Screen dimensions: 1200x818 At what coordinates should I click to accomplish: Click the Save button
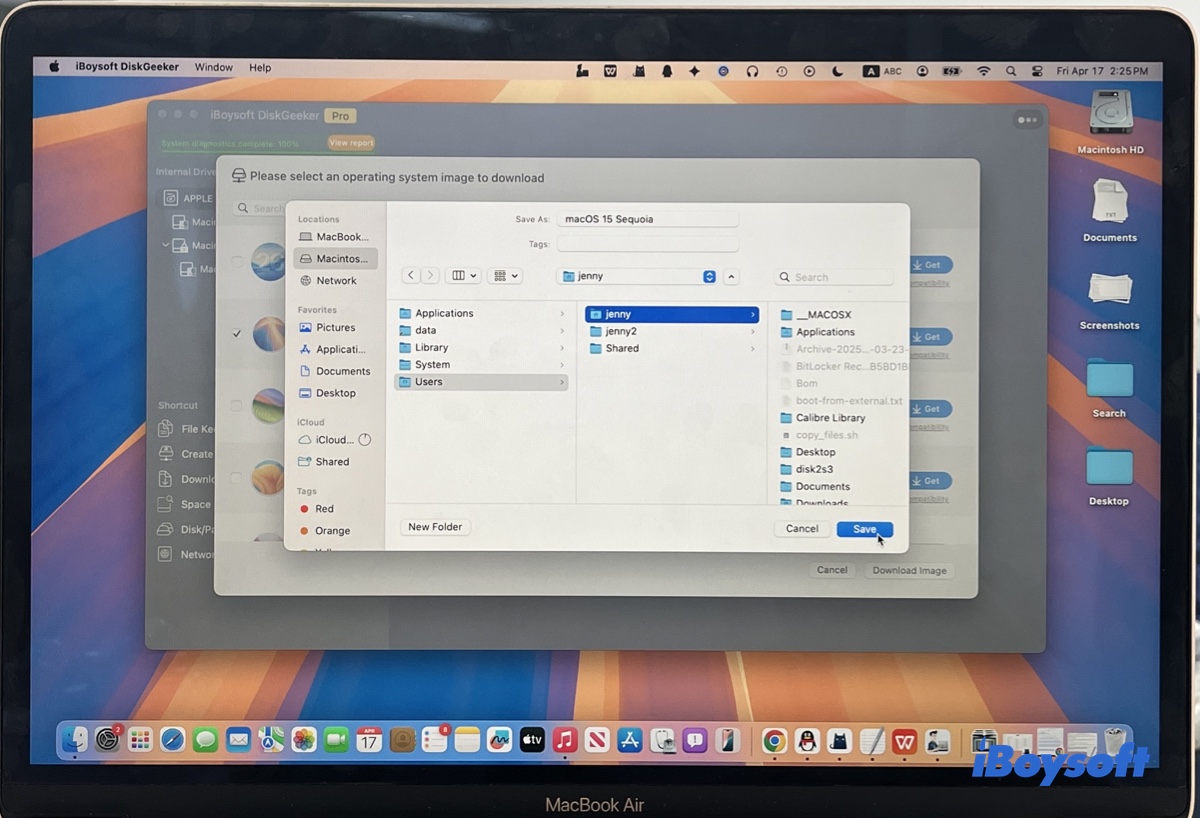point(863,528)
